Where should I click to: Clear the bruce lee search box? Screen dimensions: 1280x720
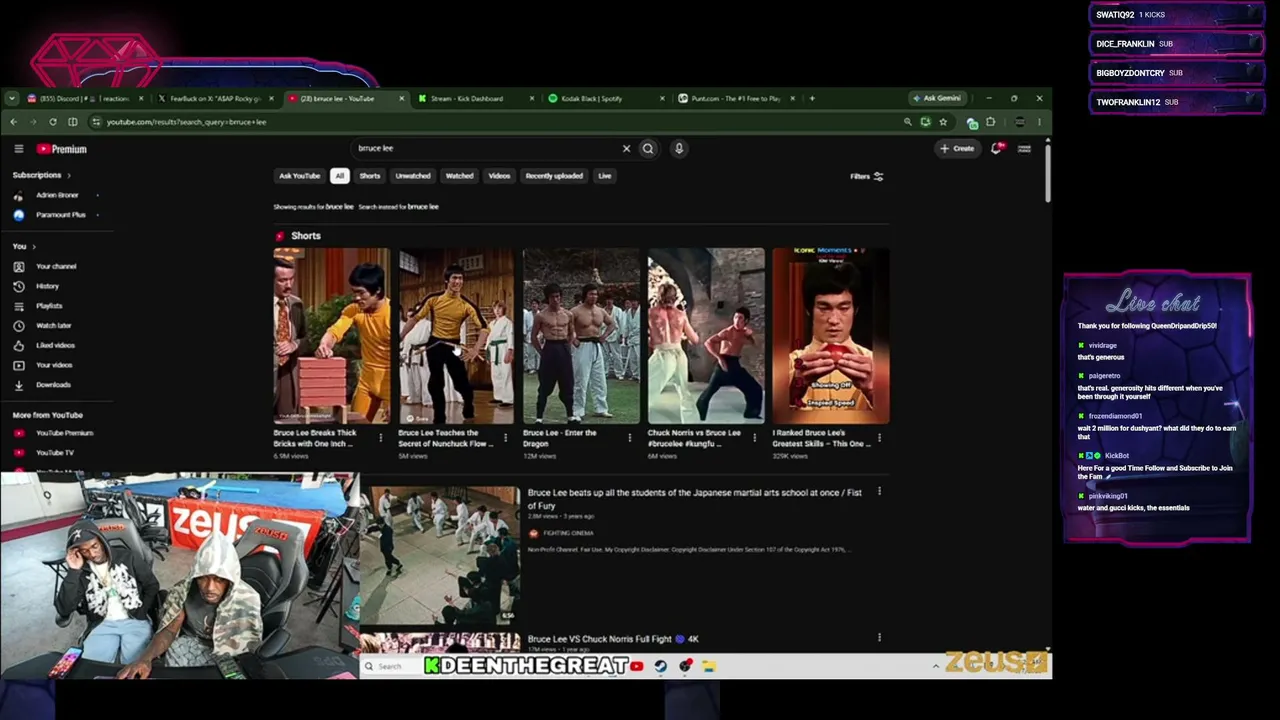pos(626,149)
